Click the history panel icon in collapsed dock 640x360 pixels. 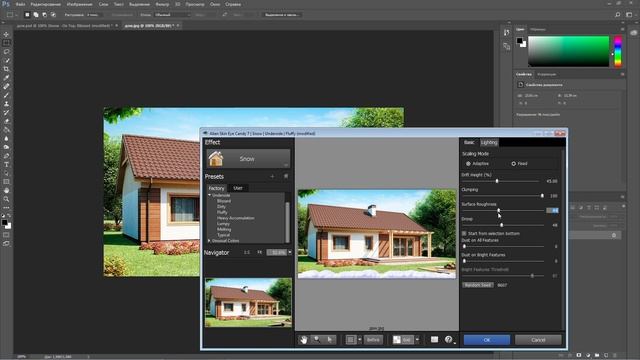coord(507,33)
